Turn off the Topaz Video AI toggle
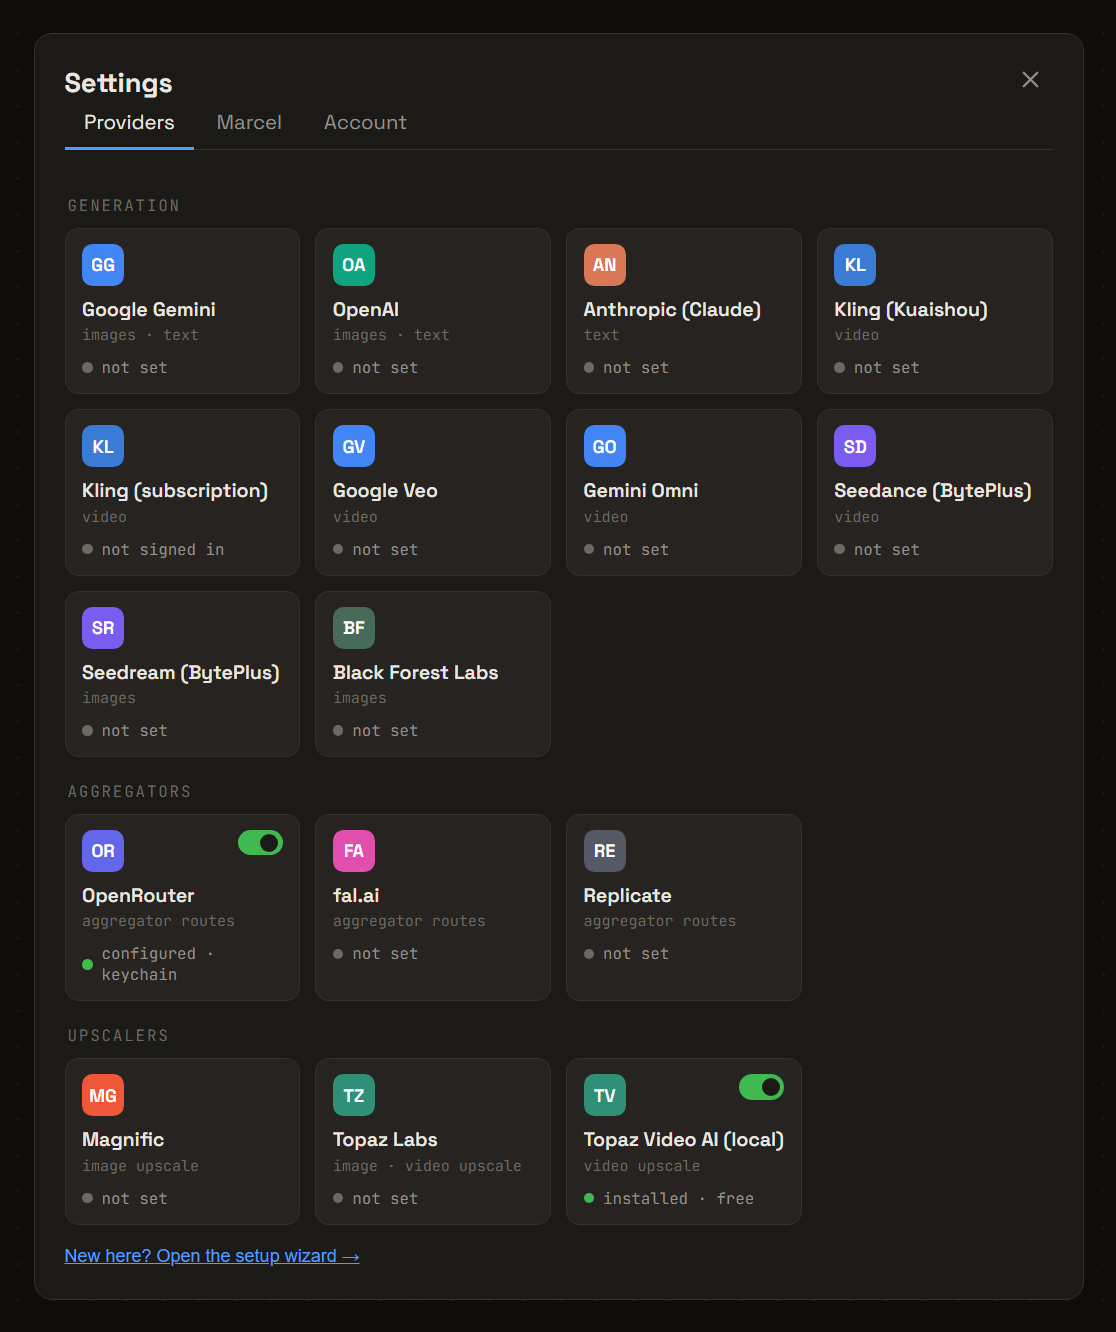 [x=761, y=1087]
